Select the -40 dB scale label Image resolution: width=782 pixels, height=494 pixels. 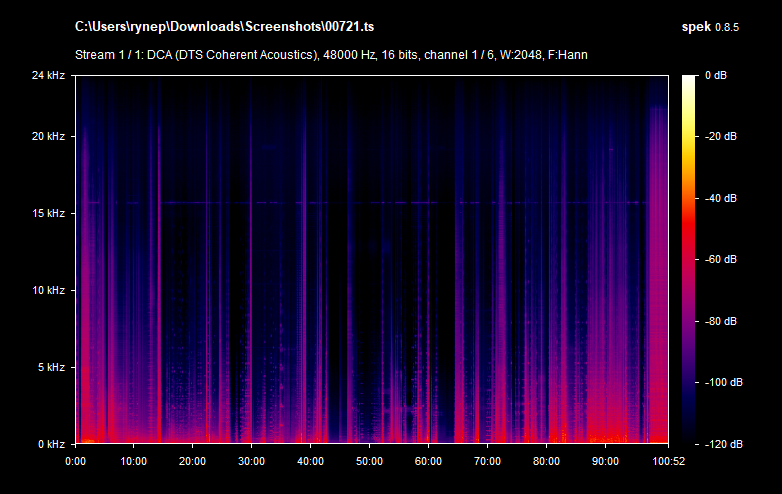click(x=720, y=198)
